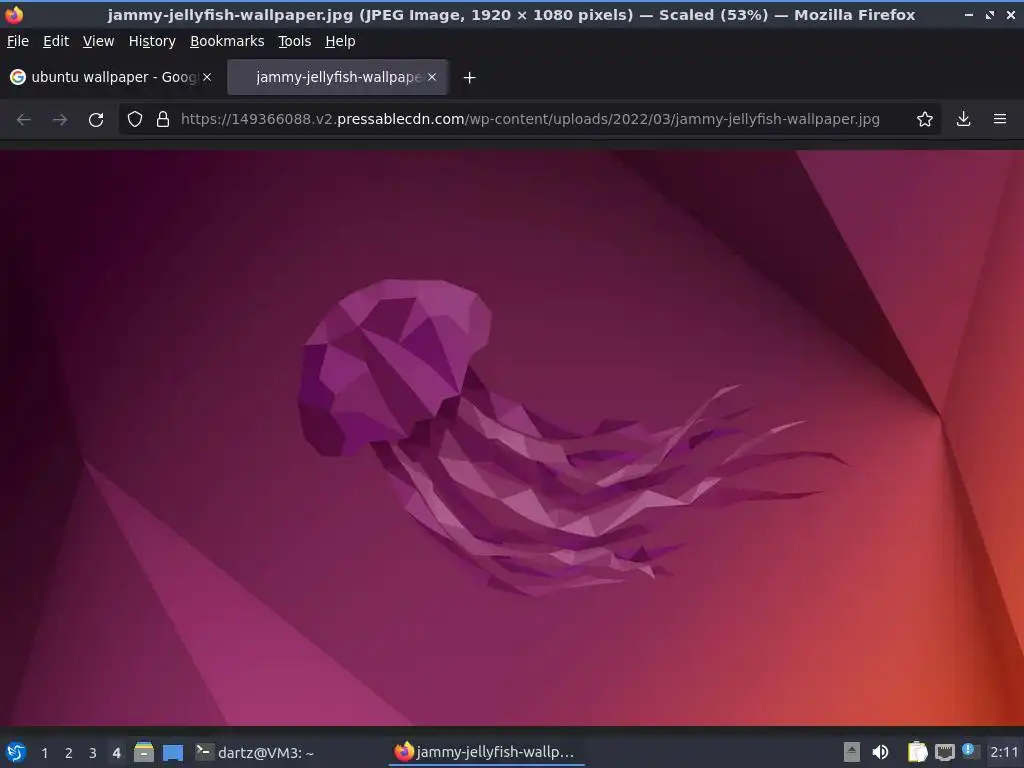Click the 2:11 panel clock
Screen dimensions: 1024x768
click(1004, 752)
